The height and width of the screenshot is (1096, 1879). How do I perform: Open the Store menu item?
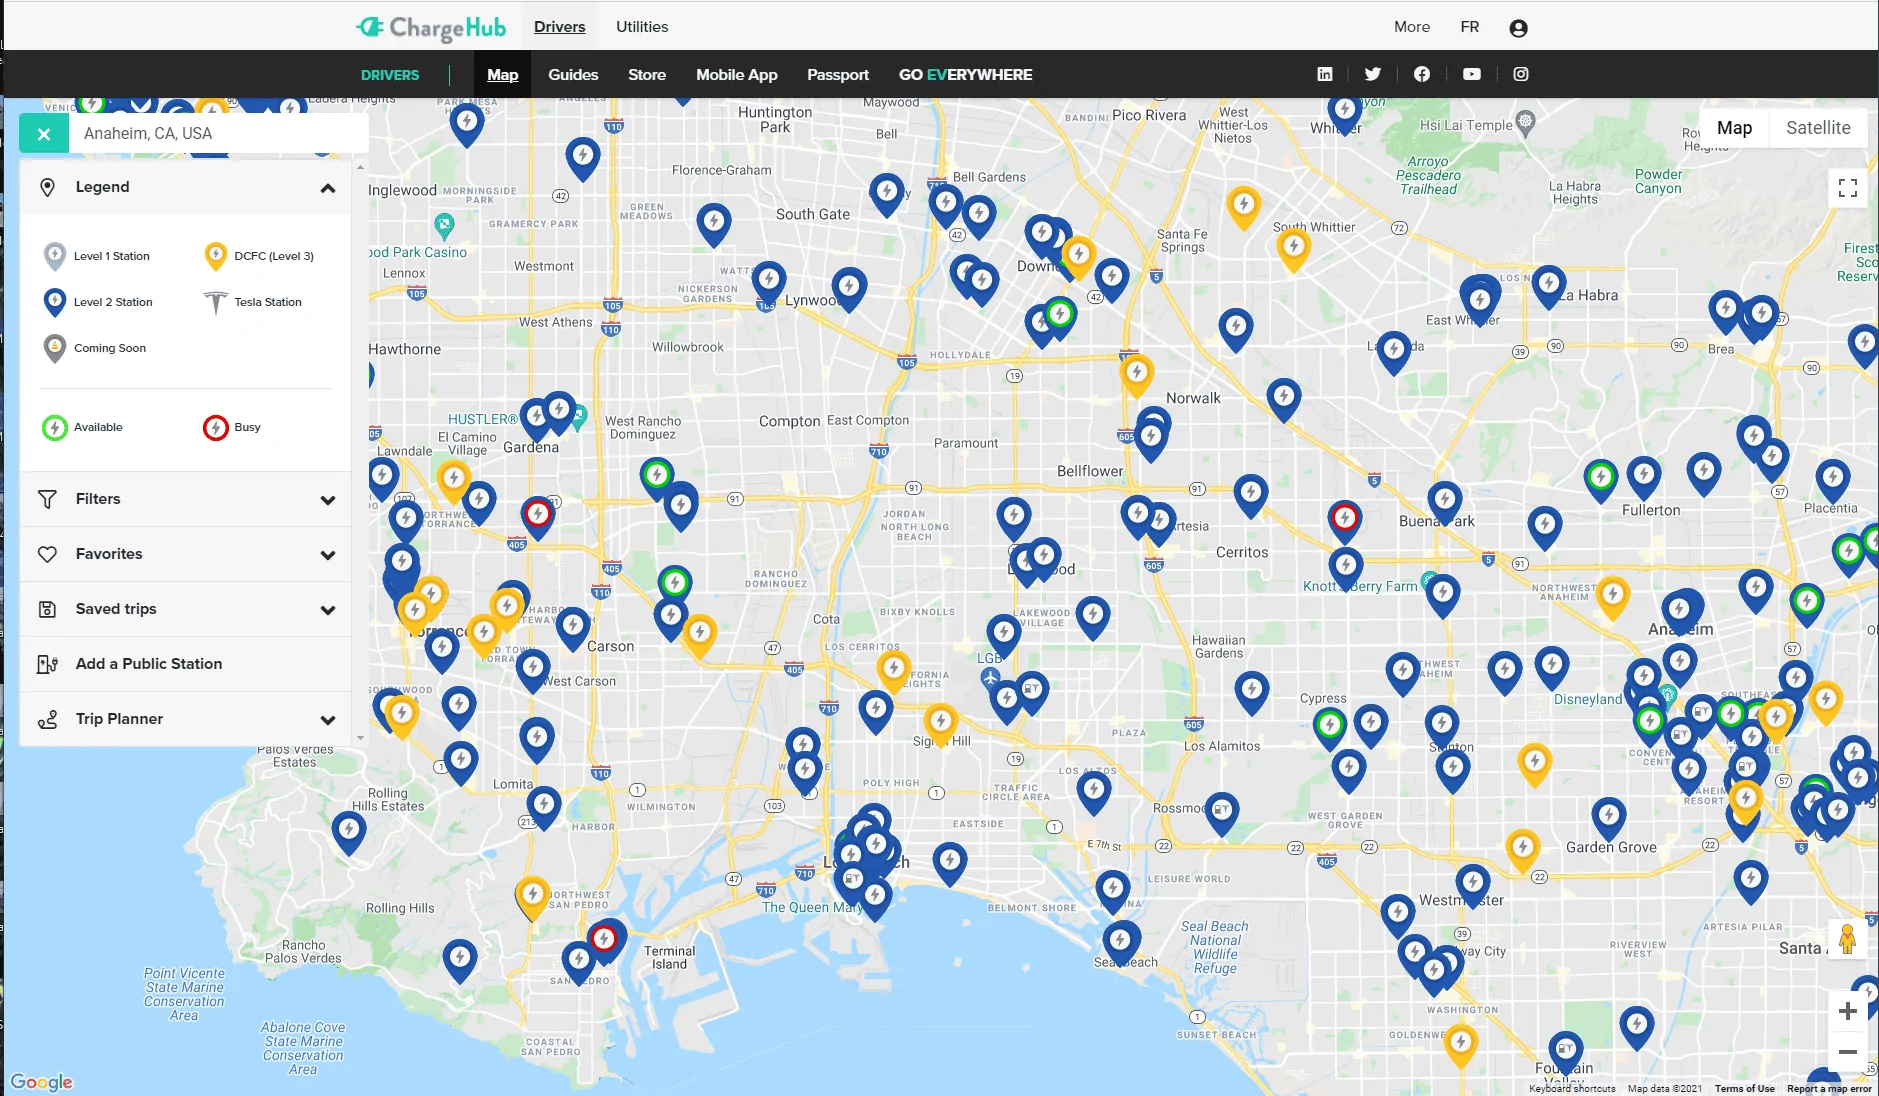tap(647, 75)
